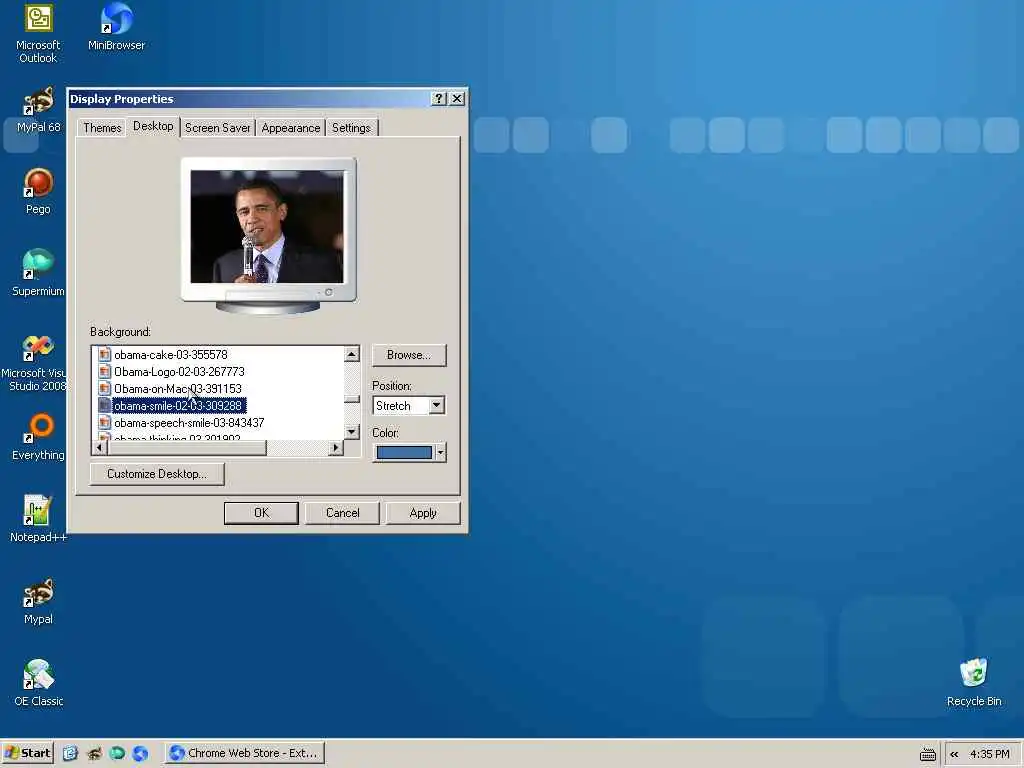The width and height of the screenshot is (1024, 768).
Task: Launch Outlook from the quick launch bar
Action: point(71,753)
